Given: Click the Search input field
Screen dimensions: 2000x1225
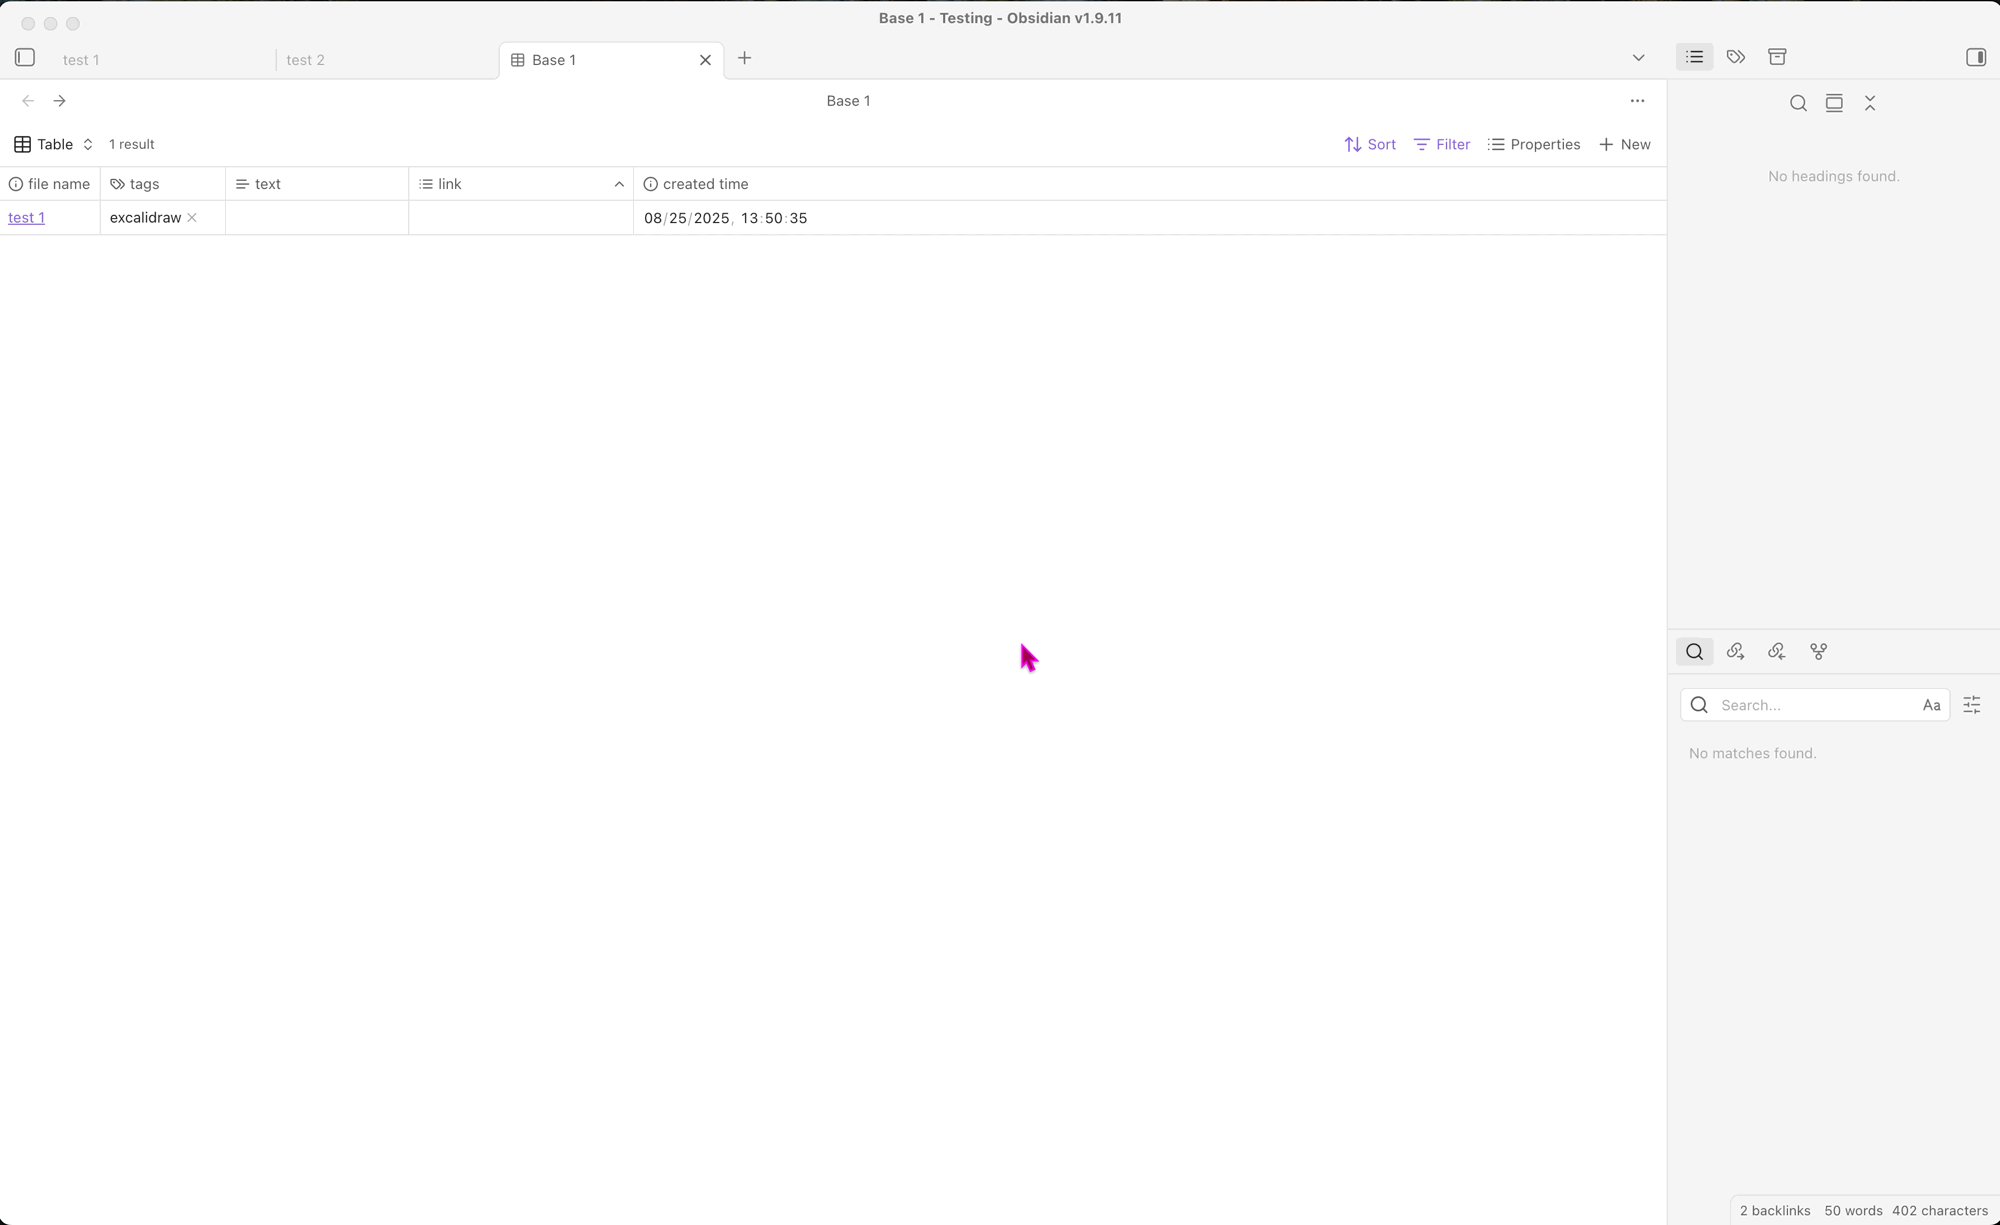Looking at the screenshot, I should (x=1812, y=705).
